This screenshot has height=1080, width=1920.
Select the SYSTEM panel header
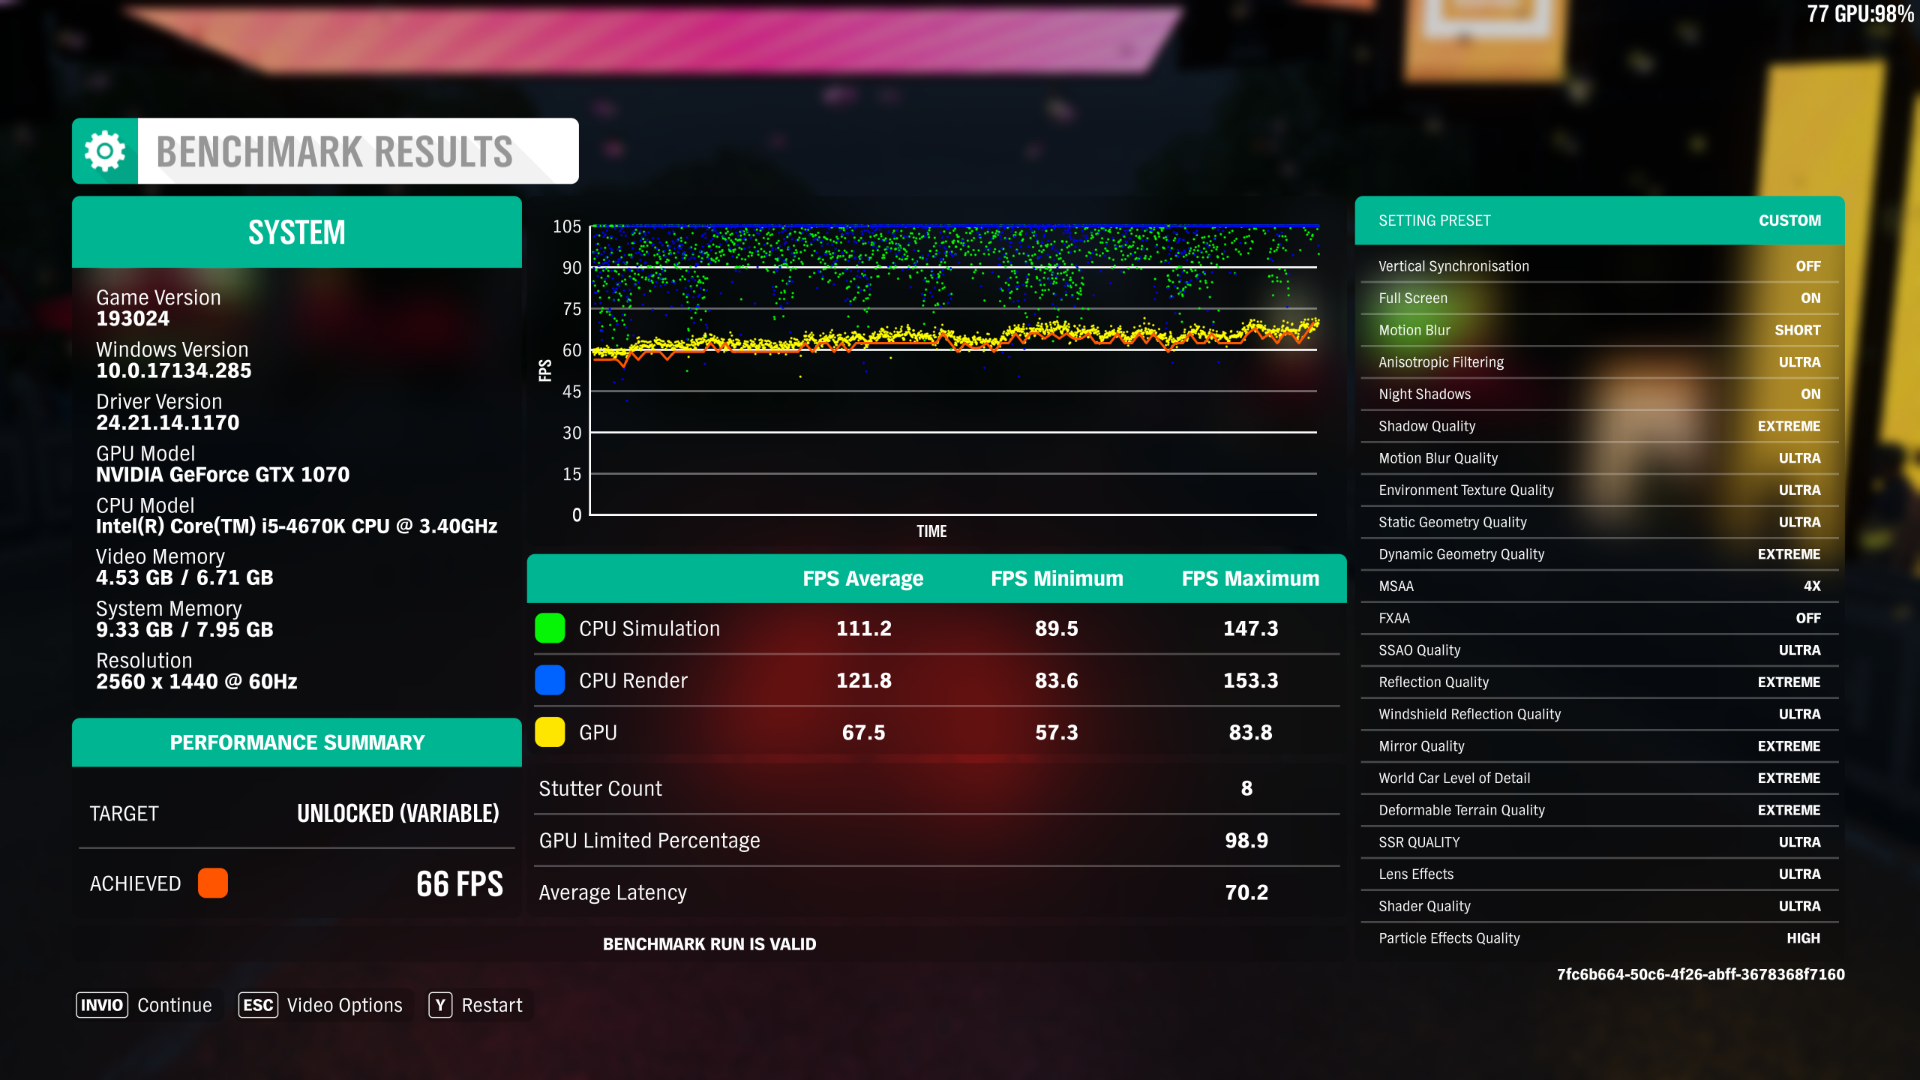click(x=297, y=232)
